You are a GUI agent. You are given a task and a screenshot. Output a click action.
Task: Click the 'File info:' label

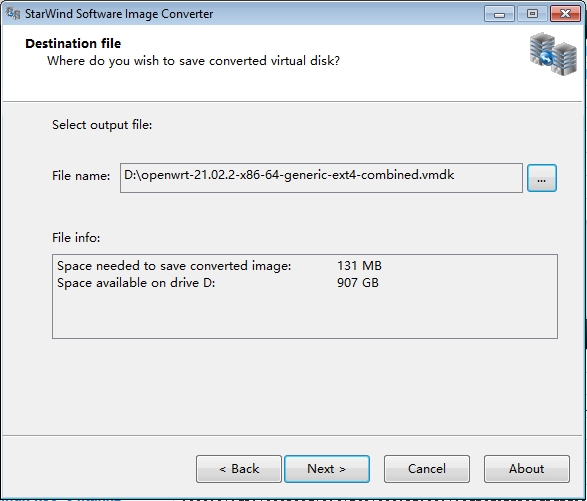point(76,238)
